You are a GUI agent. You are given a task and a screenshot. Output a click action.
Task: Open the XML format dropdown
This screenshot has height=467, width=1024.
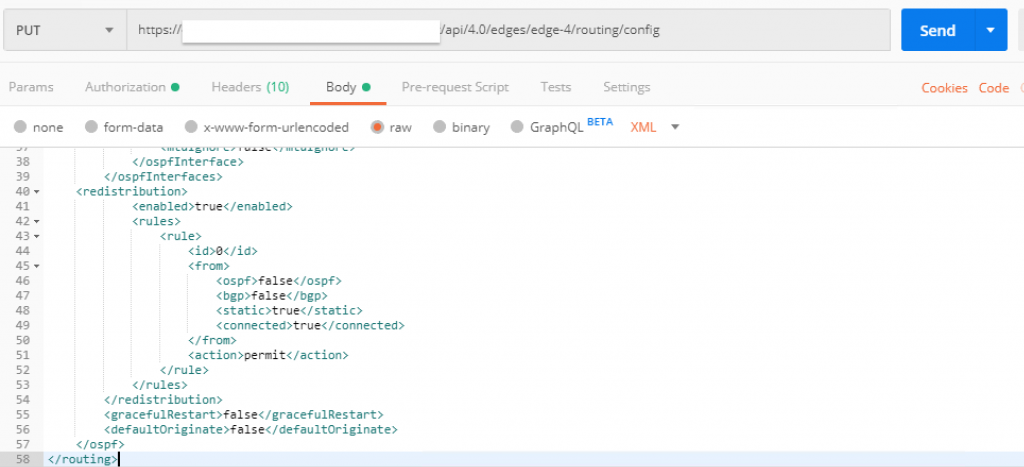click(x=655, y=127)
